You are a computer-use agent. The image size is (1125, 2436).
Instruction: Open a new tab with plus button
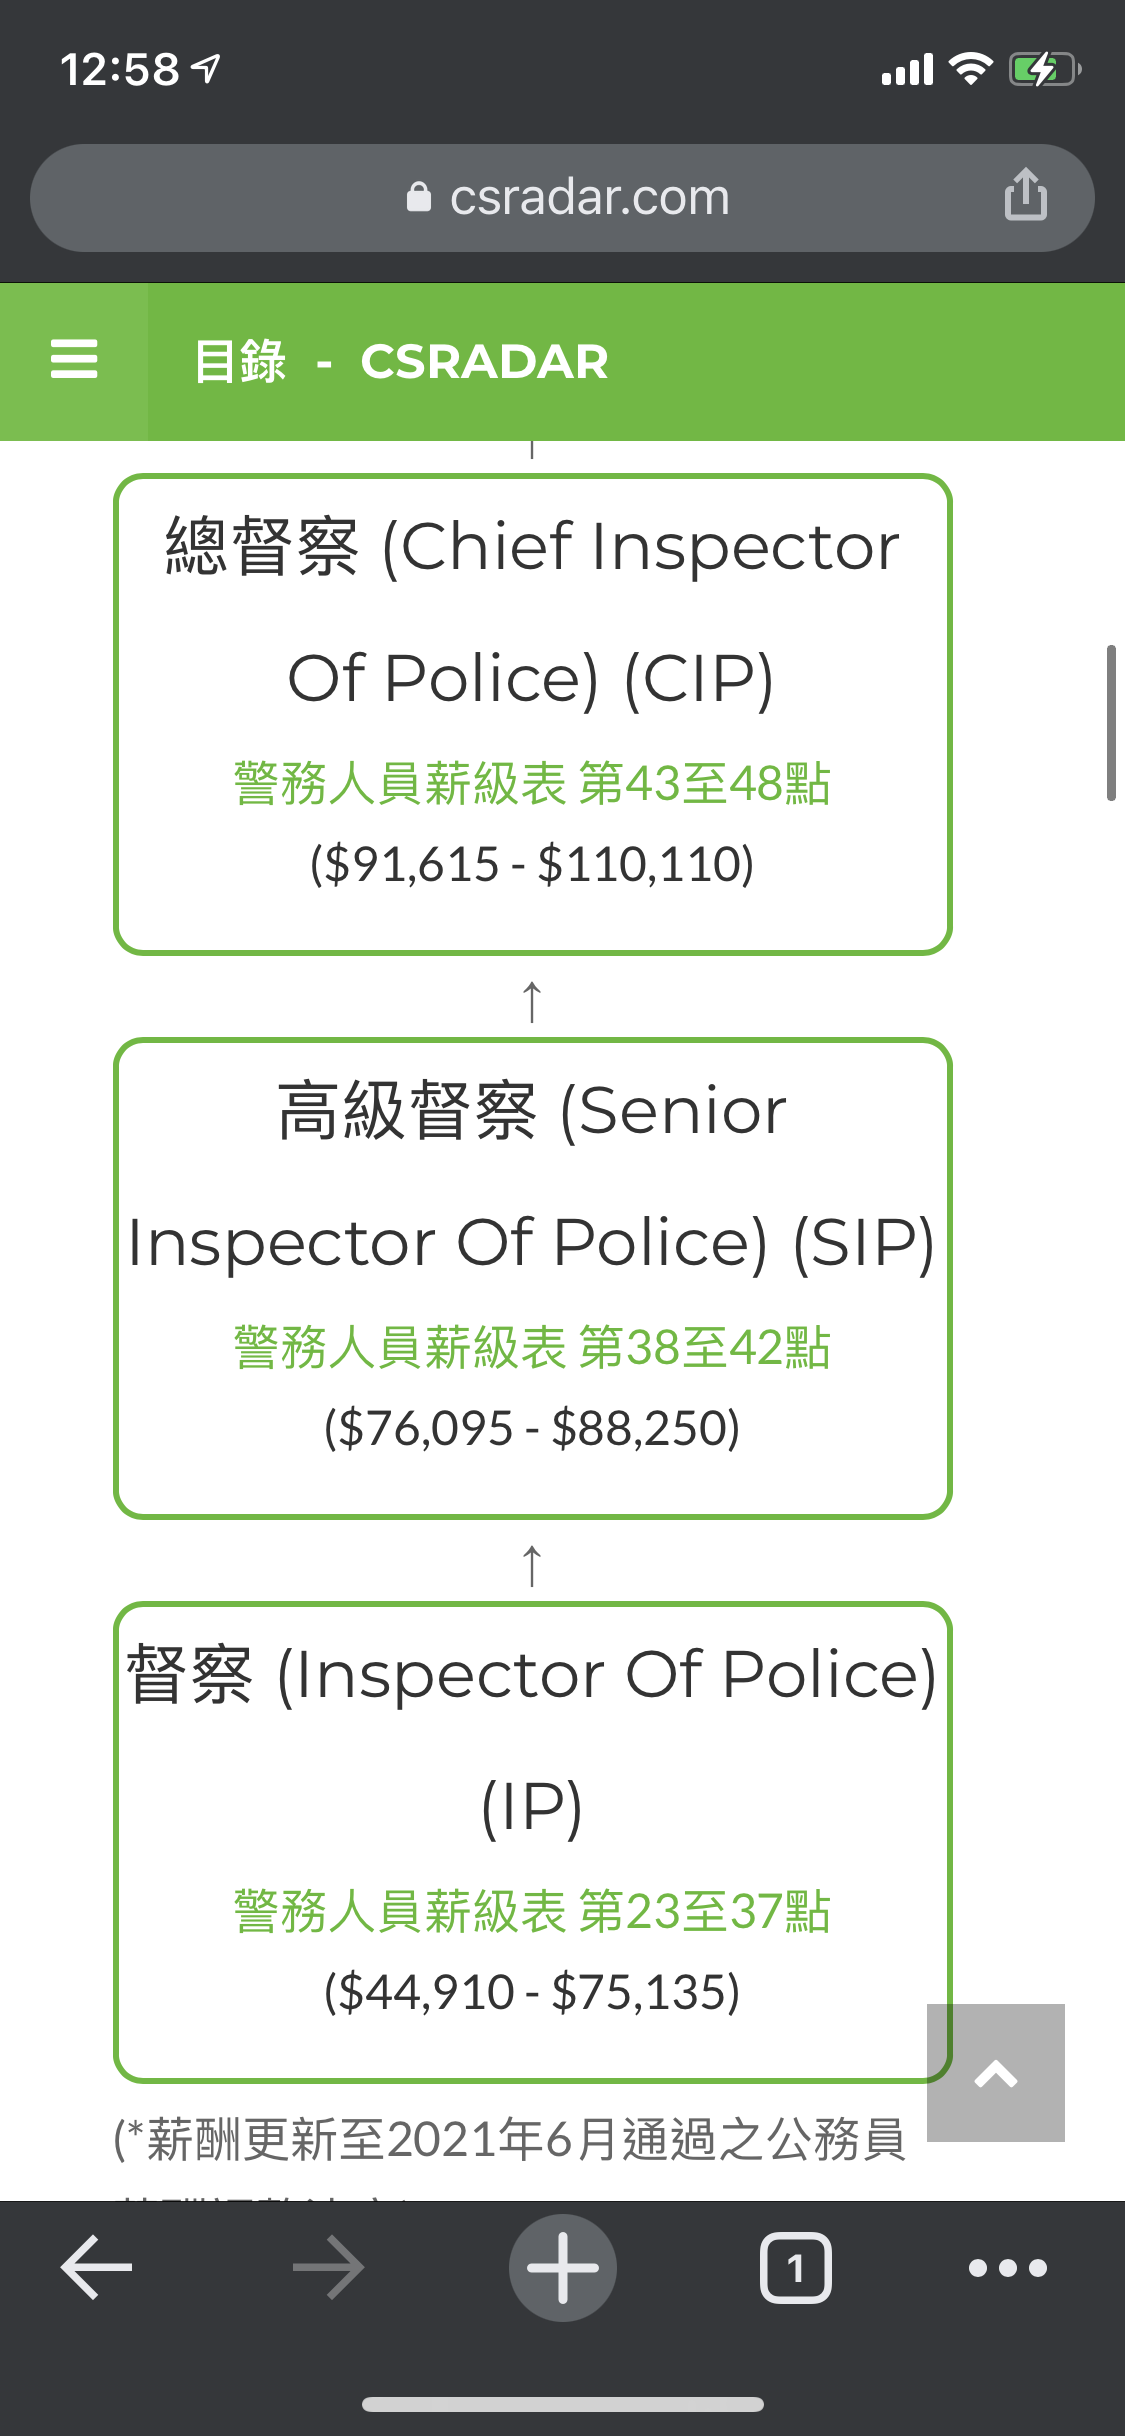coord(563,2268)
